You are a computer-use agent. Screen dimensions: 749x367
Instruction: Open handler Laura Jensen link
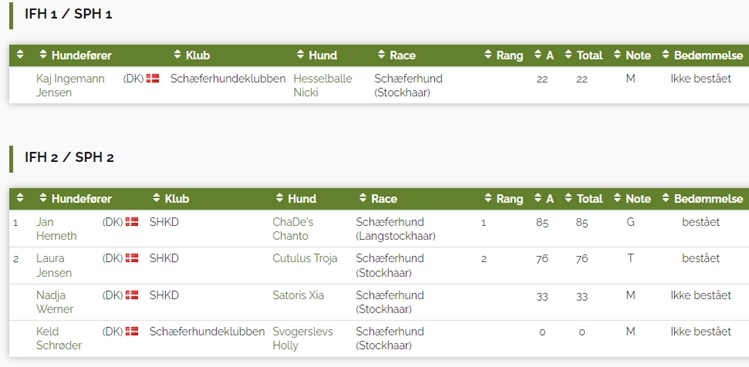click(x=54, y=266)
